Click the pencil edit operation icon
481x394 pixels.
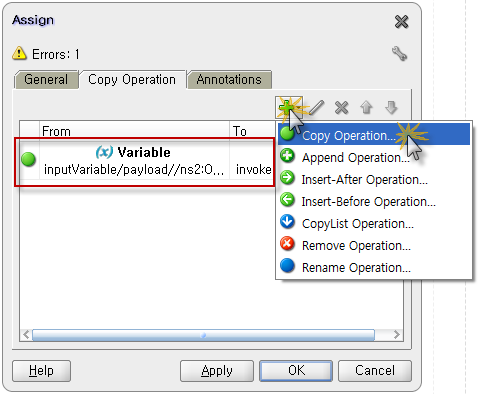coord(316,107)
